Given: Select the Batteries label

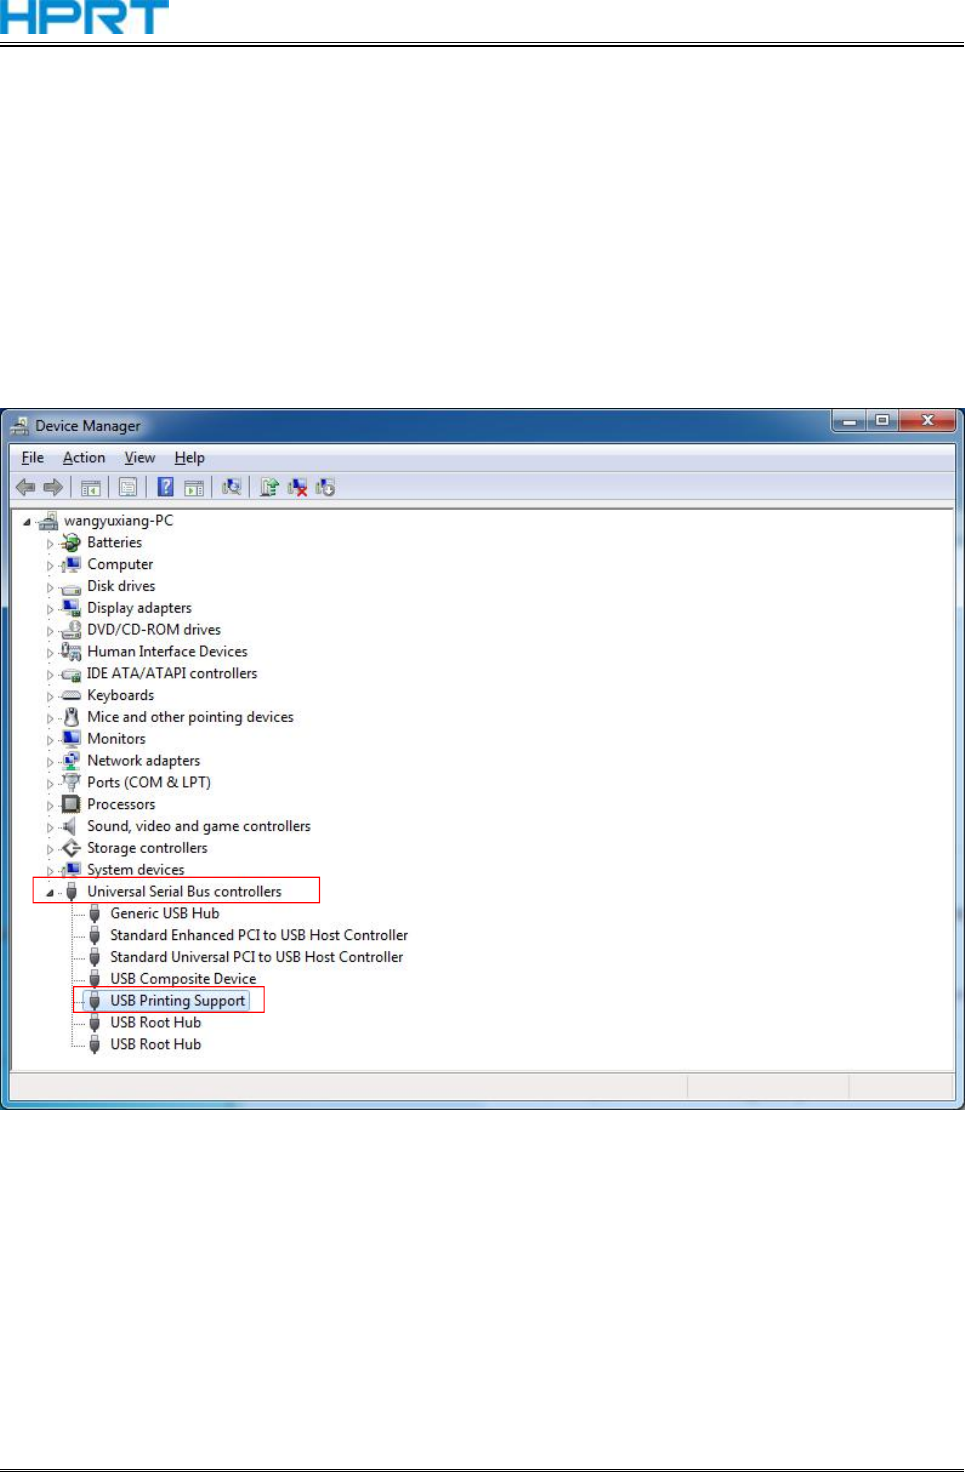Looking at the screenshot, I should (x=114, y=543).
